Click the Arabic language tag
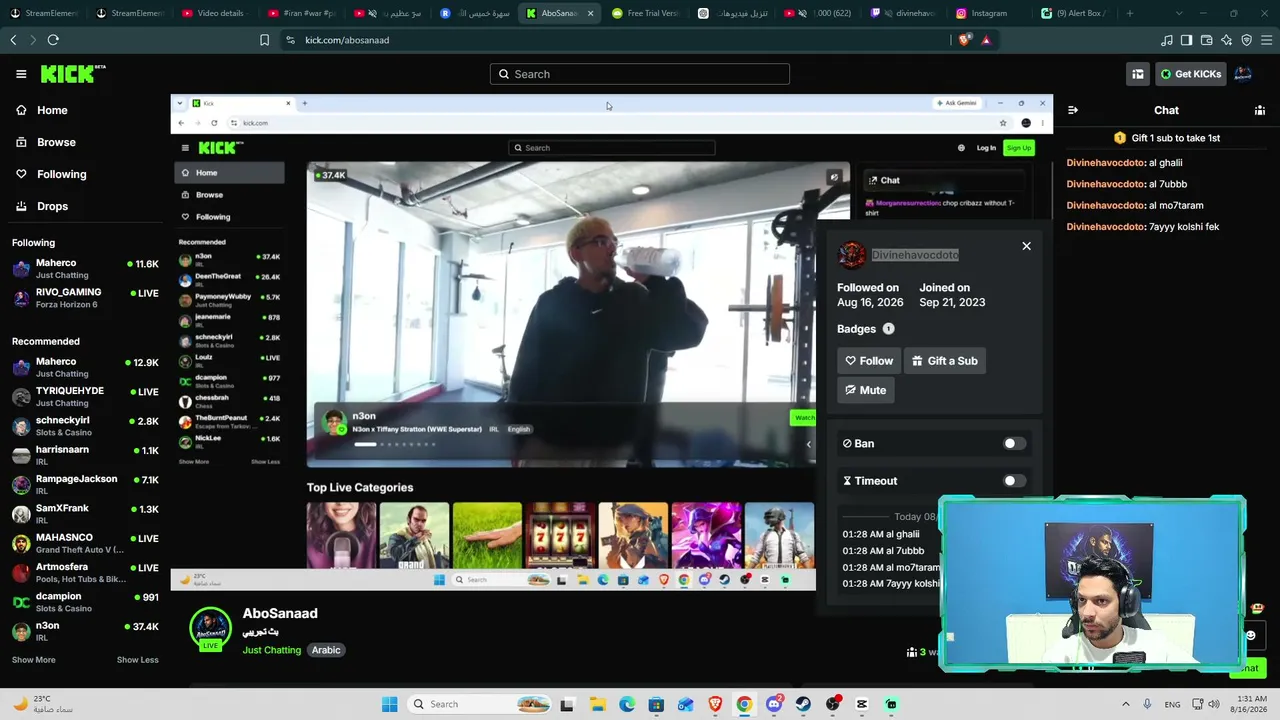Image resolution: width=1280 pixels, height=720 pixels. click(326, 650)
